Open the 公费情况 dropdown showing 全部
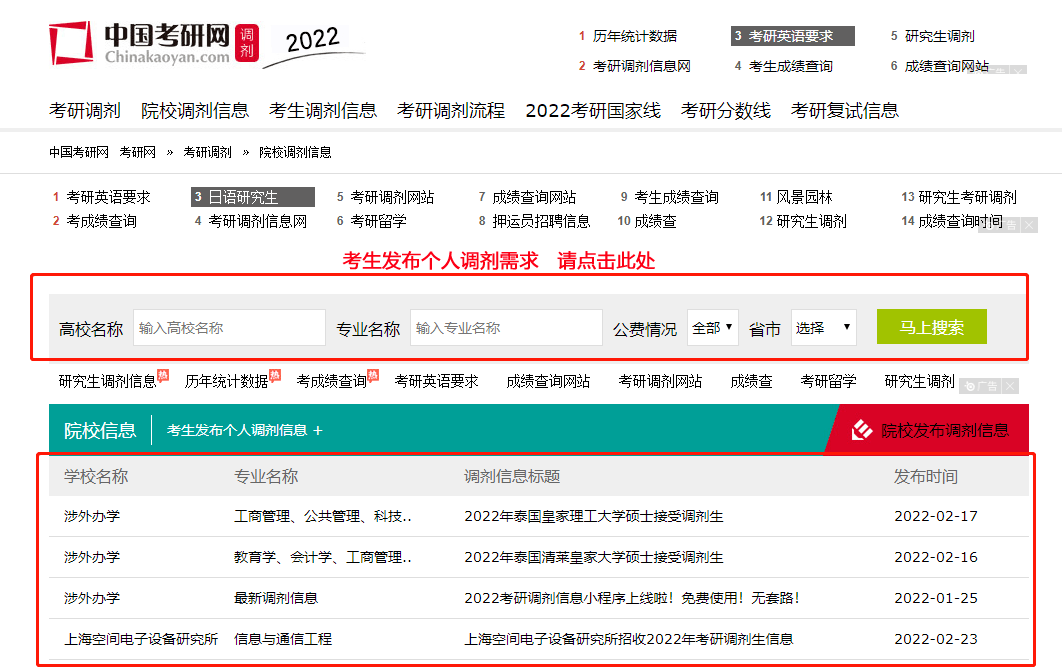1062x667 pixels. [x=713, y=328]
